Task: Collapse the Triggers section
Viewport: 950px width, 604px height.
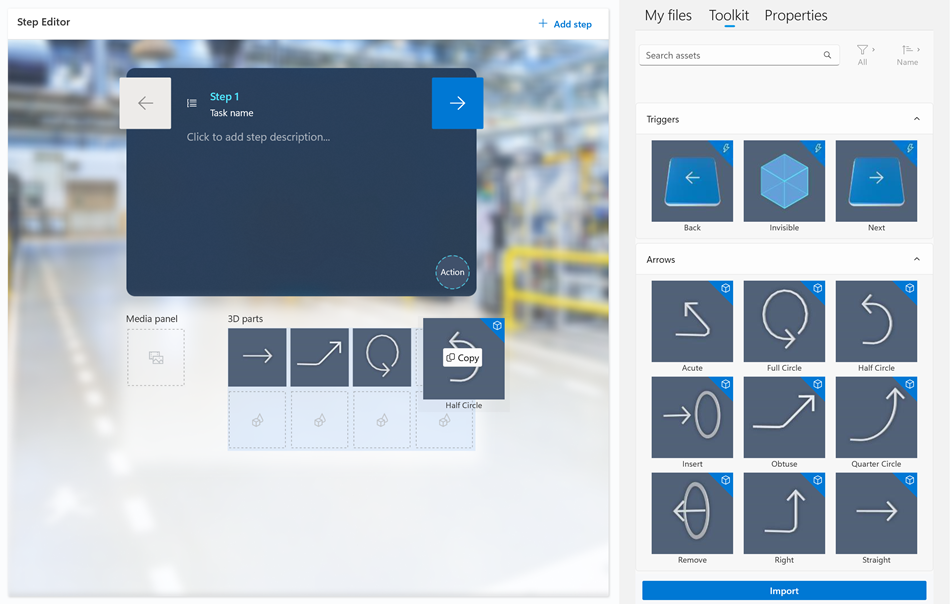Action: tap(917, 119)
